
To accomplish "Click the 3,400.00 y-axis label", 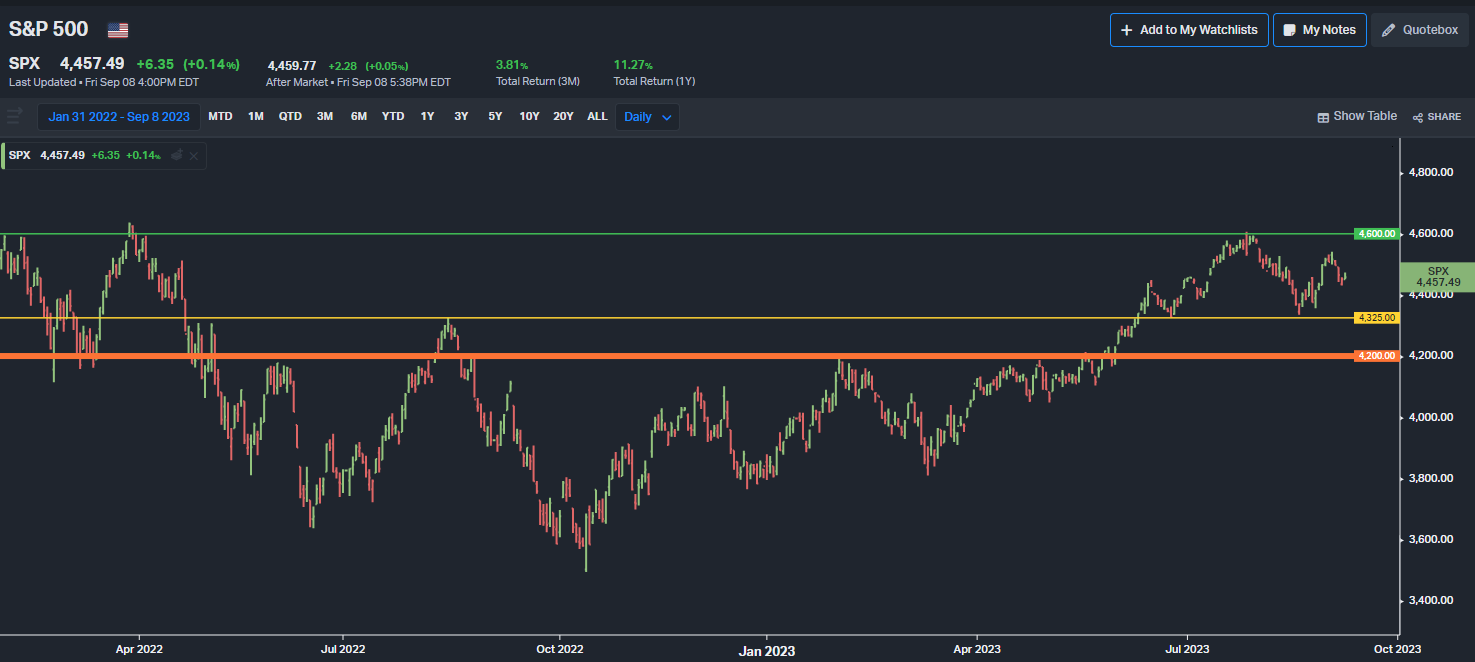I will click(x=1430, y=600).
